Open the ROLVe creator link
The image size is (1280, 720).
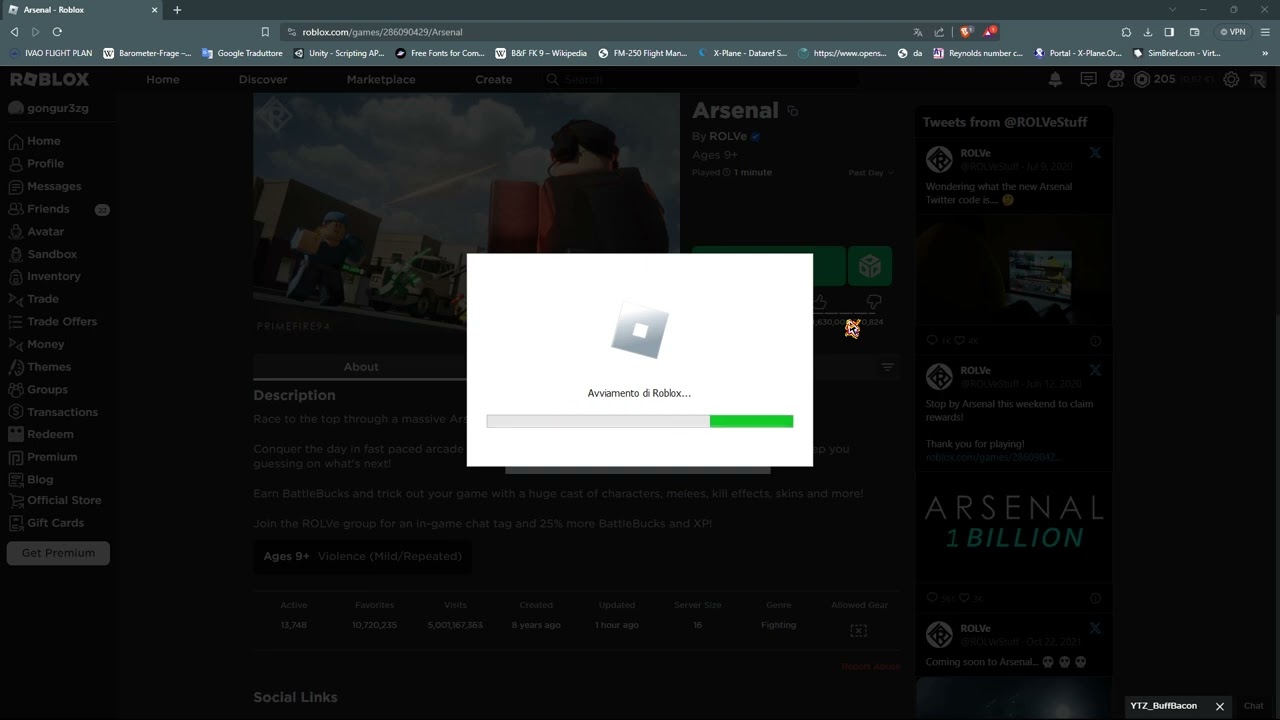pos(728,136)
